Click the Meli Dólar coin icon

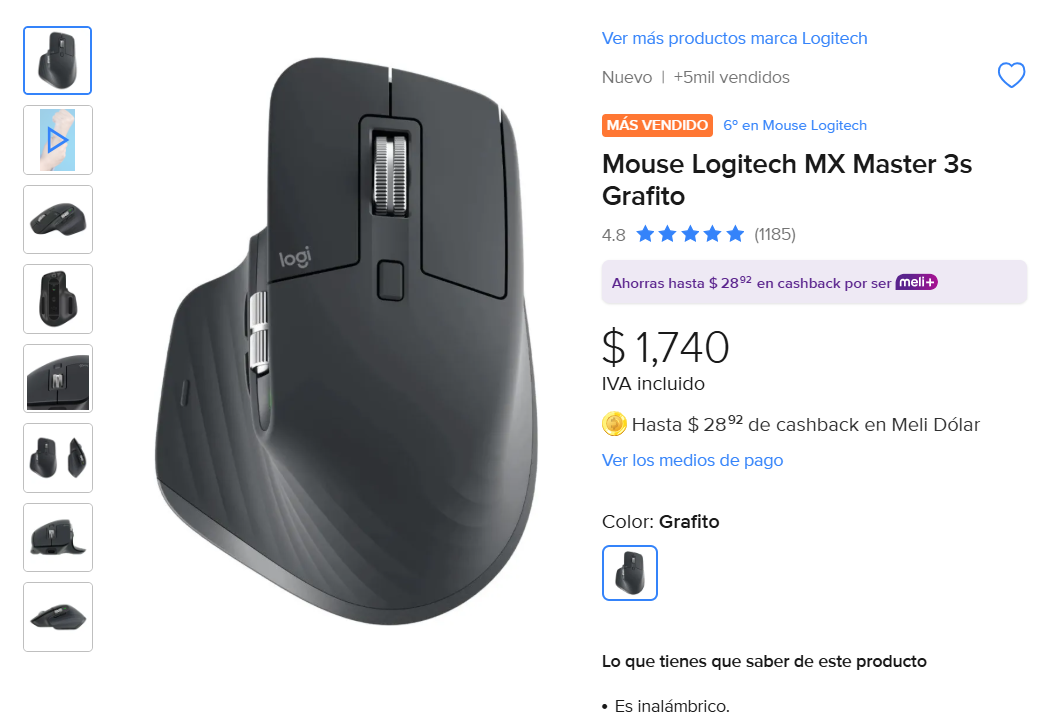(x=614, y=424)
